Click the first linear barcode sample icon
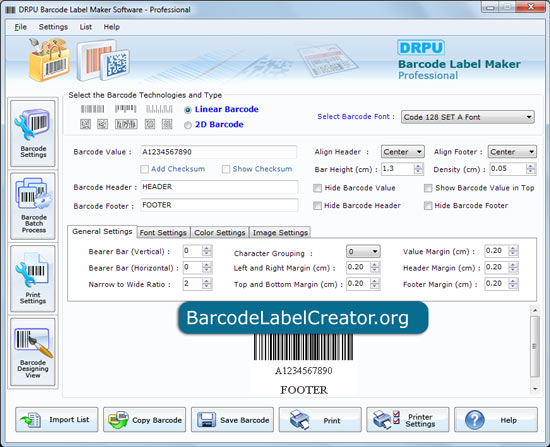 click(x=93, y=109)
